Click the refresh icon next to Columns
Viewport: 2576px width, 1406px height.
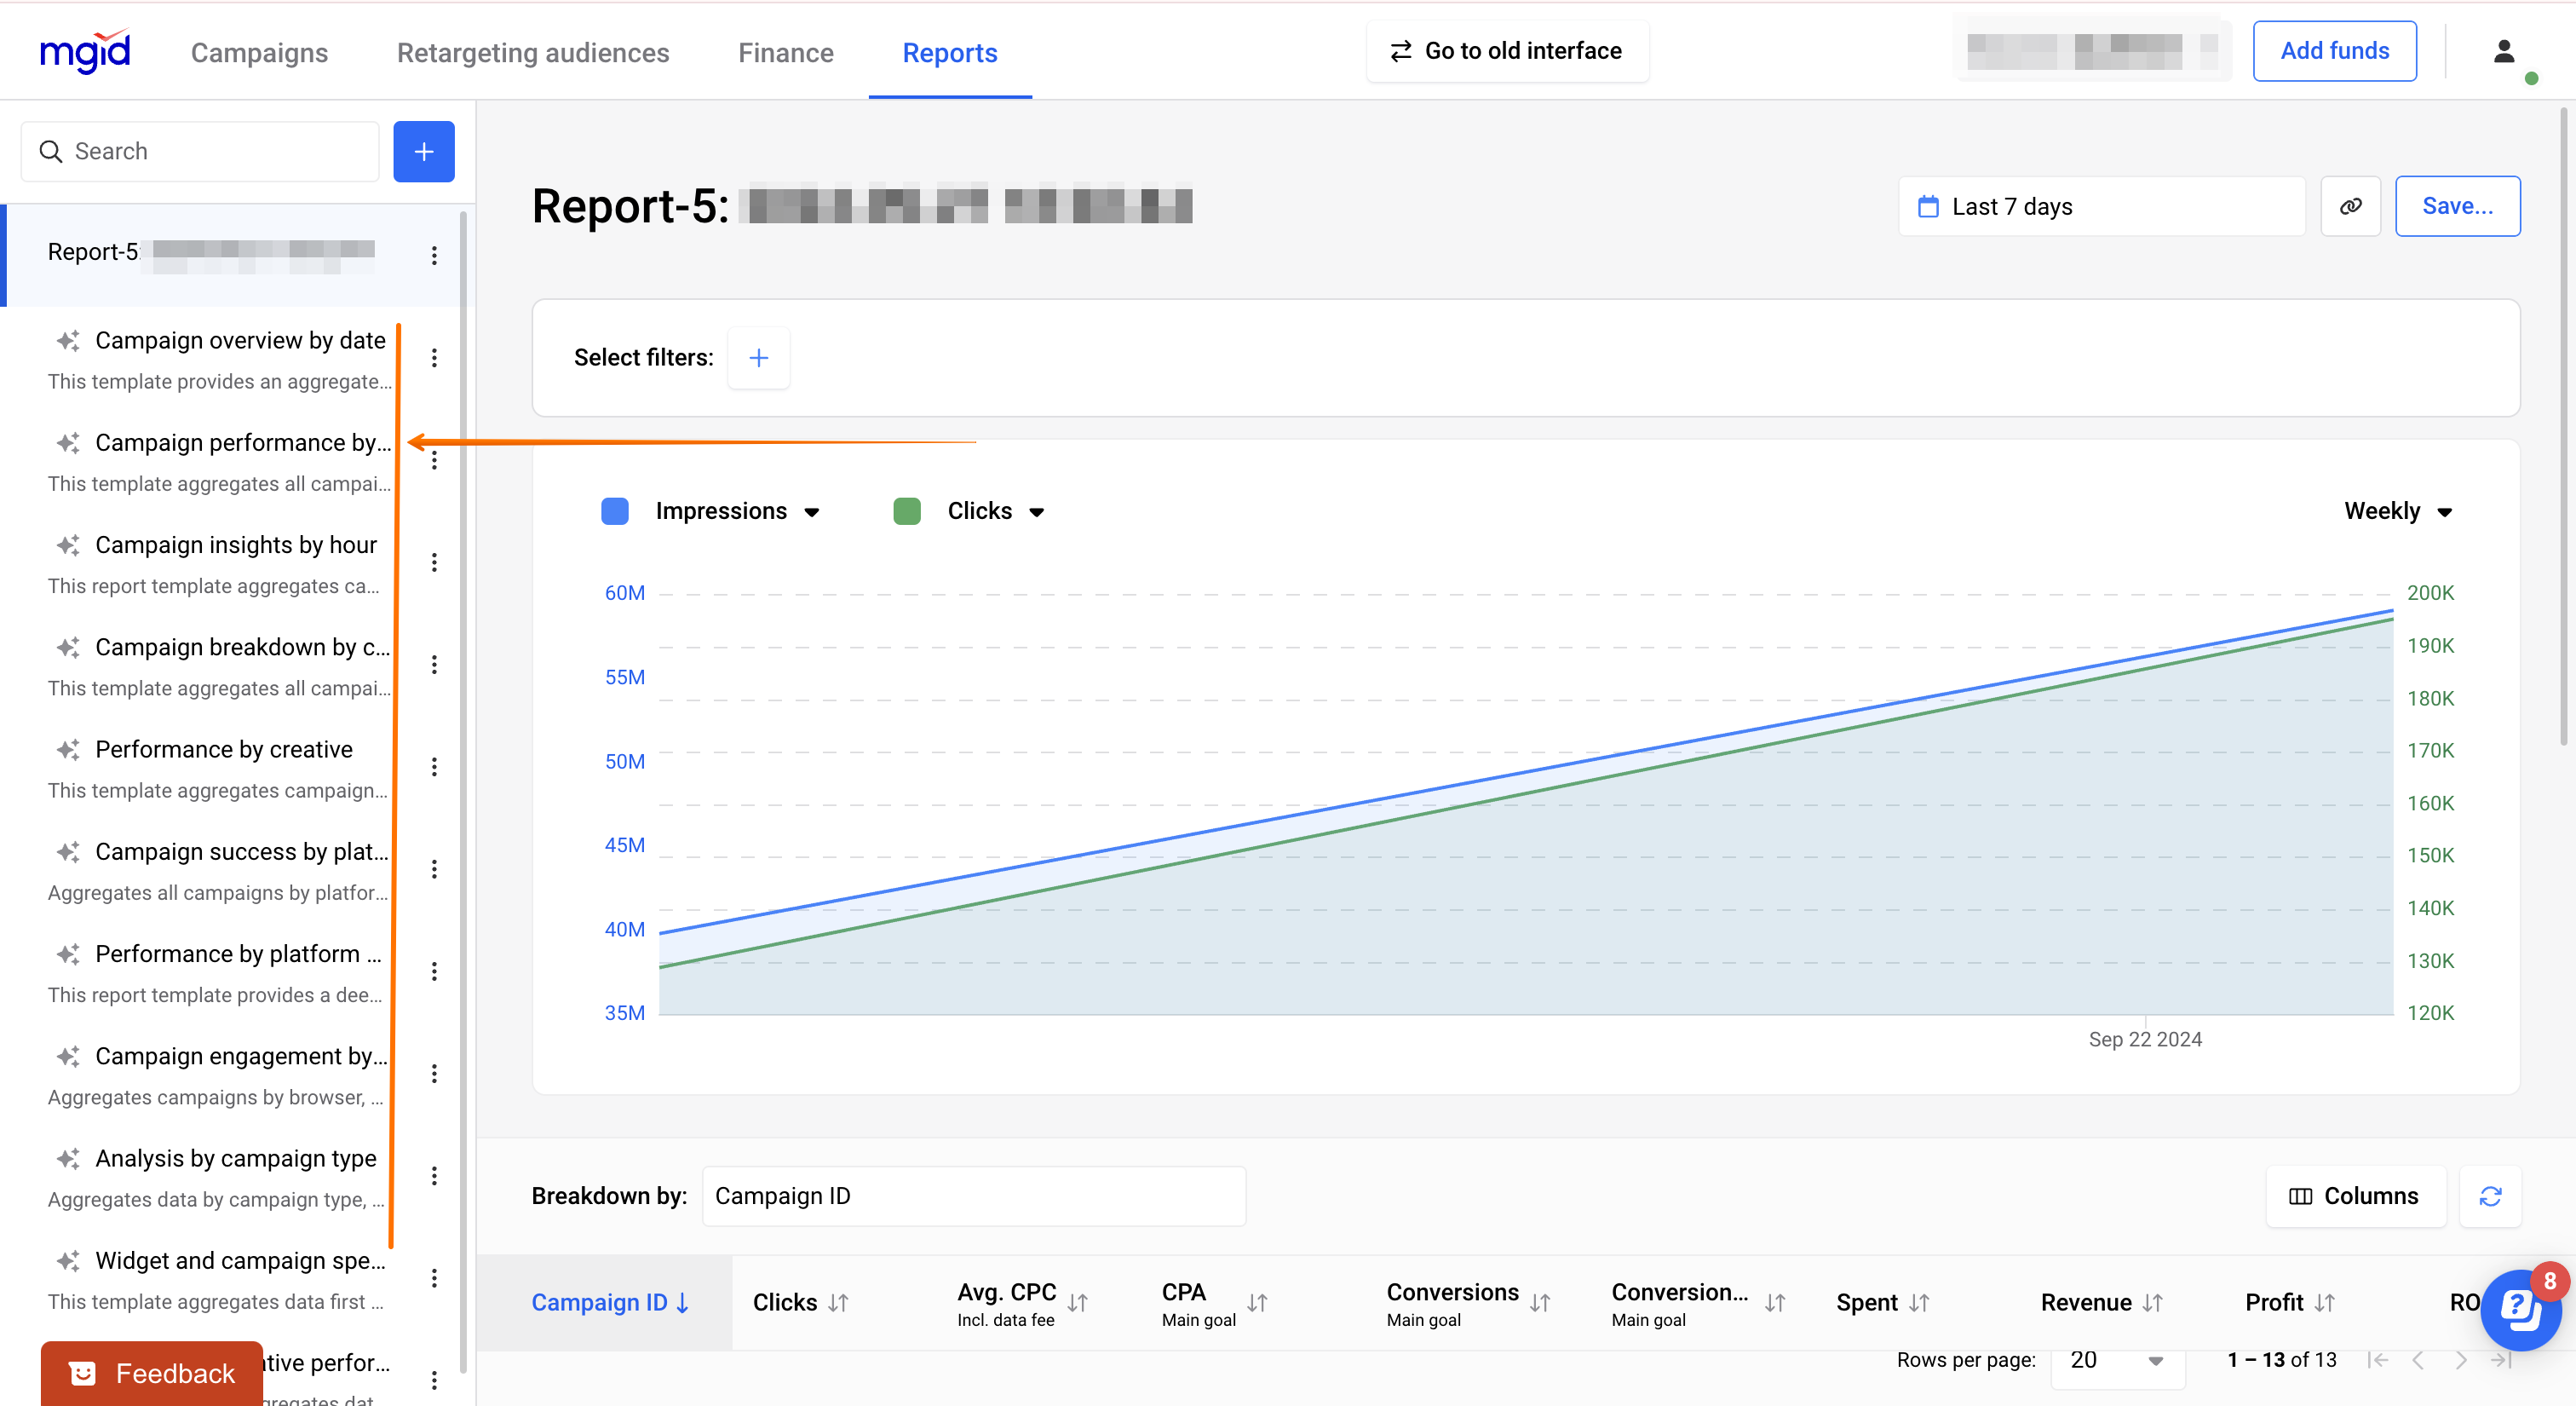click(2490, 1196)
